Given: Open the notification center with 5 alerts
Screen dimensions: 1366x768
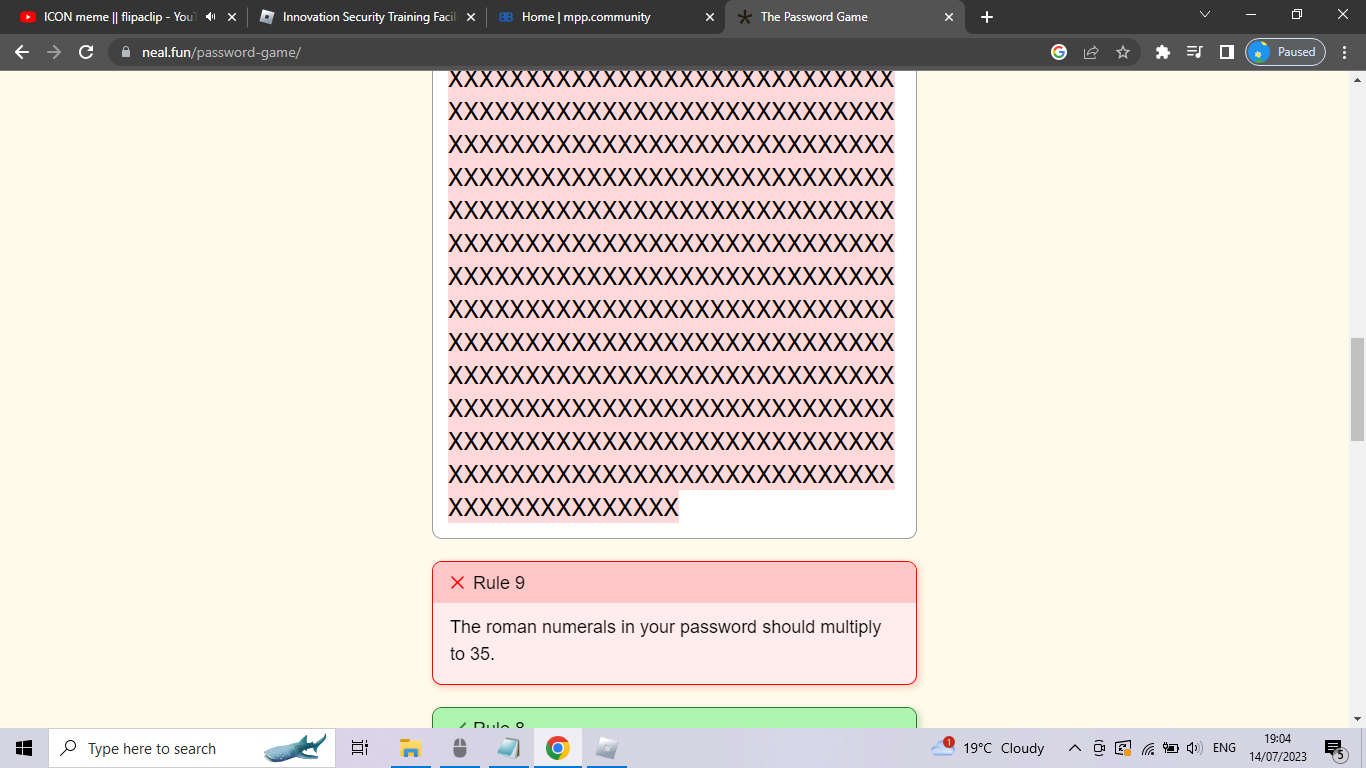Looking at the screenshot, I should [1335, 748].
